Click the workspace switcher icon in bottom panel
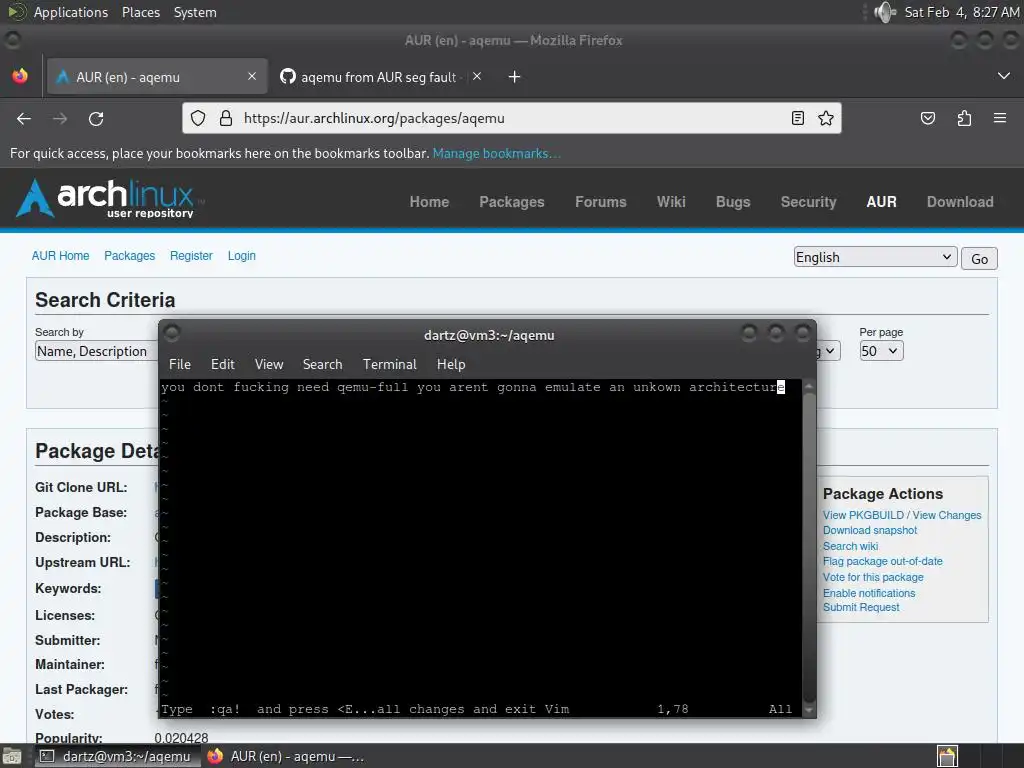The height and width of the screenshot is (768, 1024). click(x=948, y=756)
